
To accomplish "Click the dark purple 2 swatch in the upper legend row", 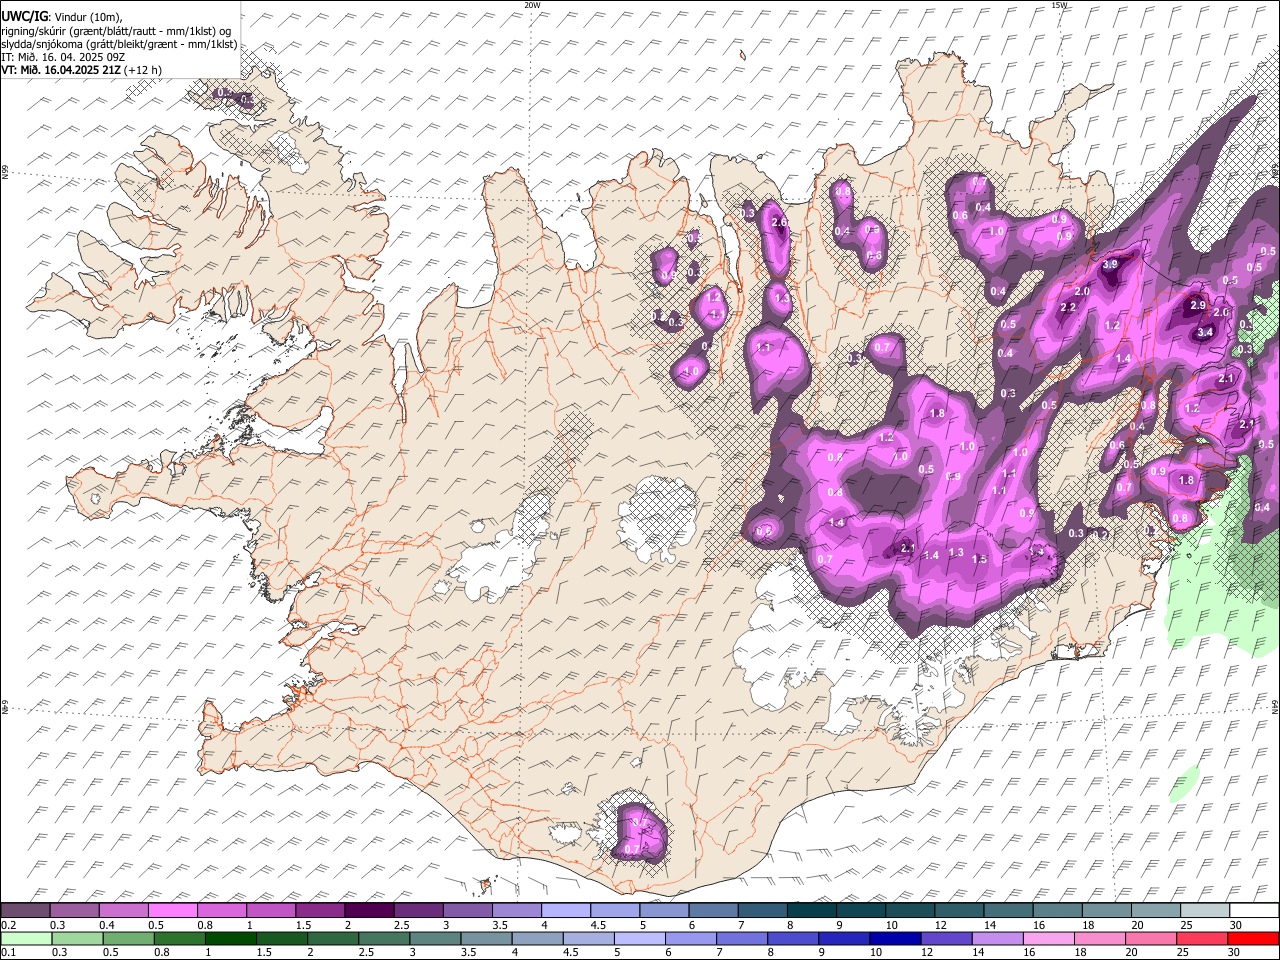I will 368,910.
